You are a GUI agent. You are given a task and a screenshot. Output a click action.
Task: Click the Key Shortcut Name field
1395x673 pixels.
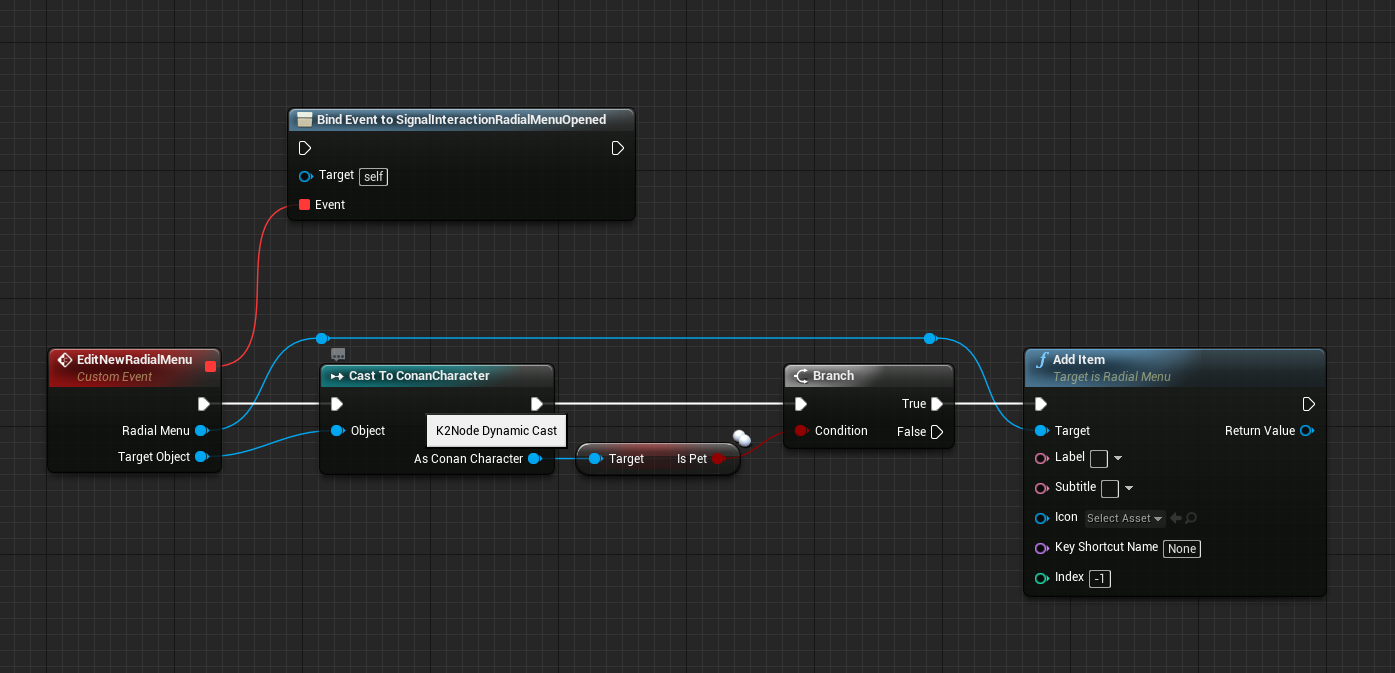(x=1181, y=548)
